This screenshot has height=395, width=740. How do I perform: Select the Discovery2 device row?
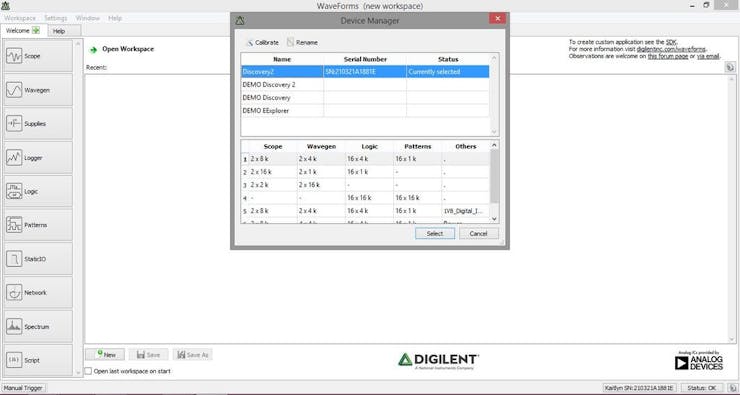click(x=365, y=72)
